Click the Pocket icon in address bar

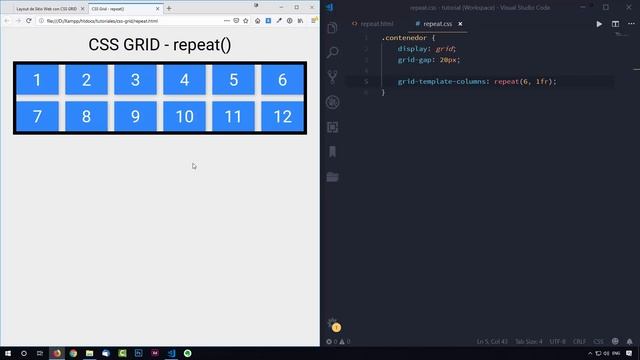point(236,20)
